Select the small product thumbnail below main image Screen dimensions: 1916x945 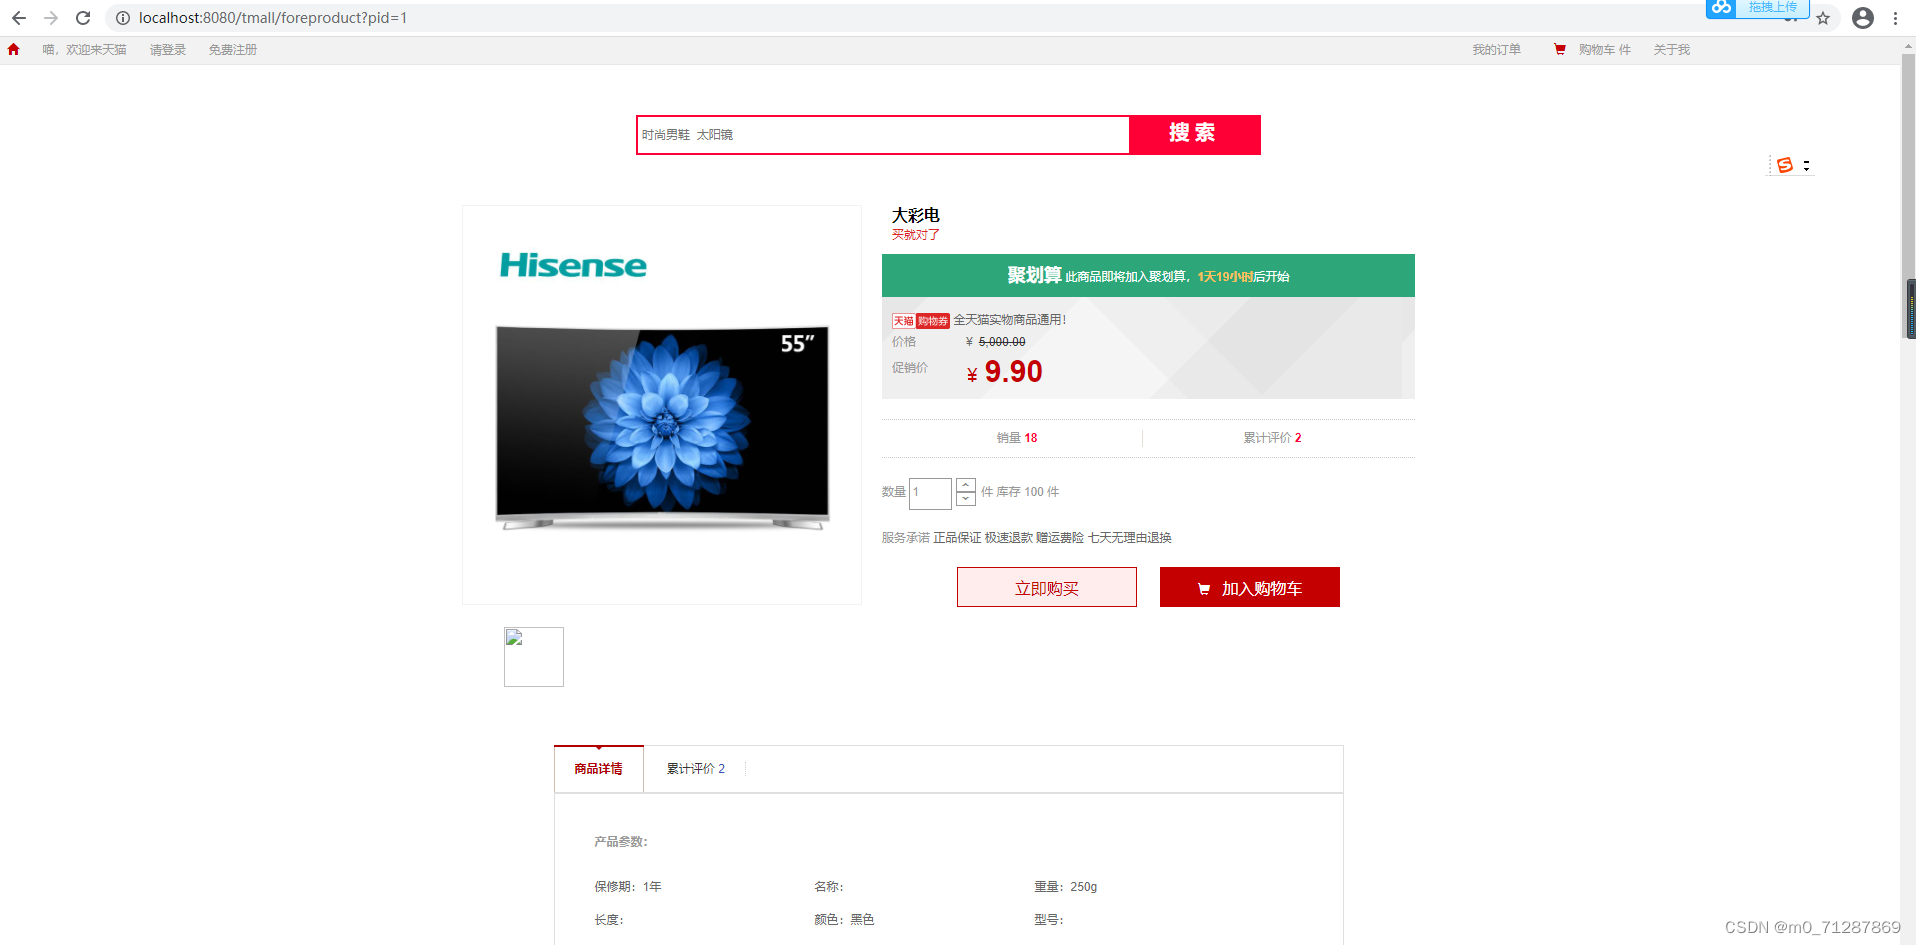[x=533, y=657]
